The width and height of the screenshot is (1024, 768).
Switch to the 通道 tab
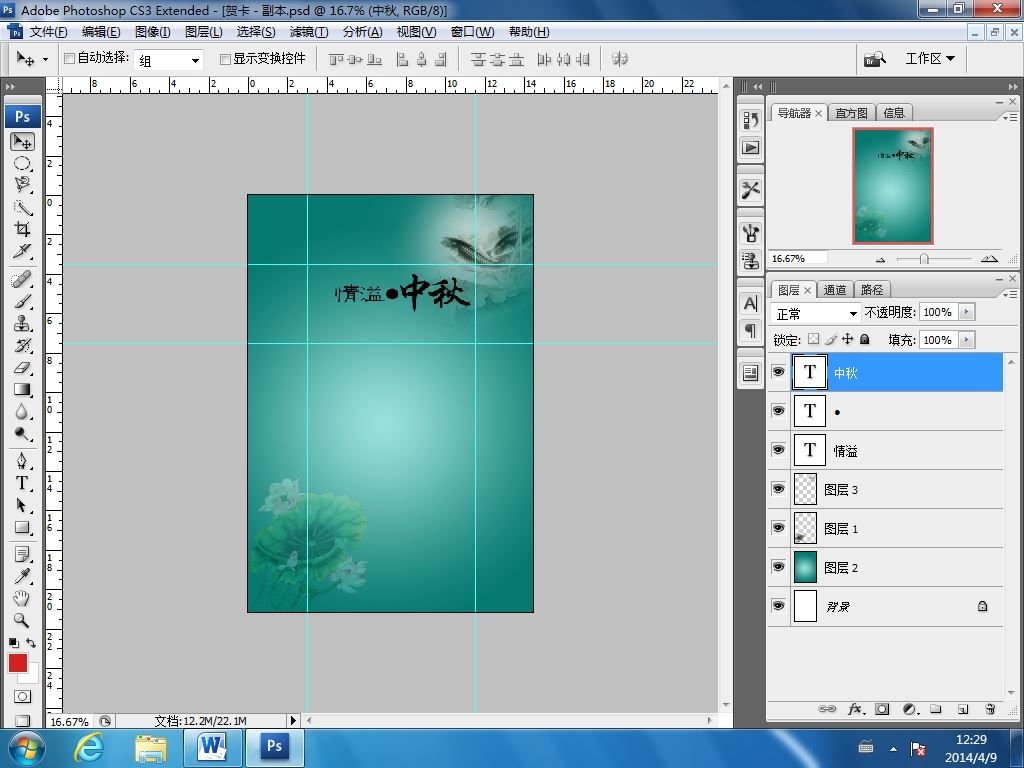[x=835, y=290]
